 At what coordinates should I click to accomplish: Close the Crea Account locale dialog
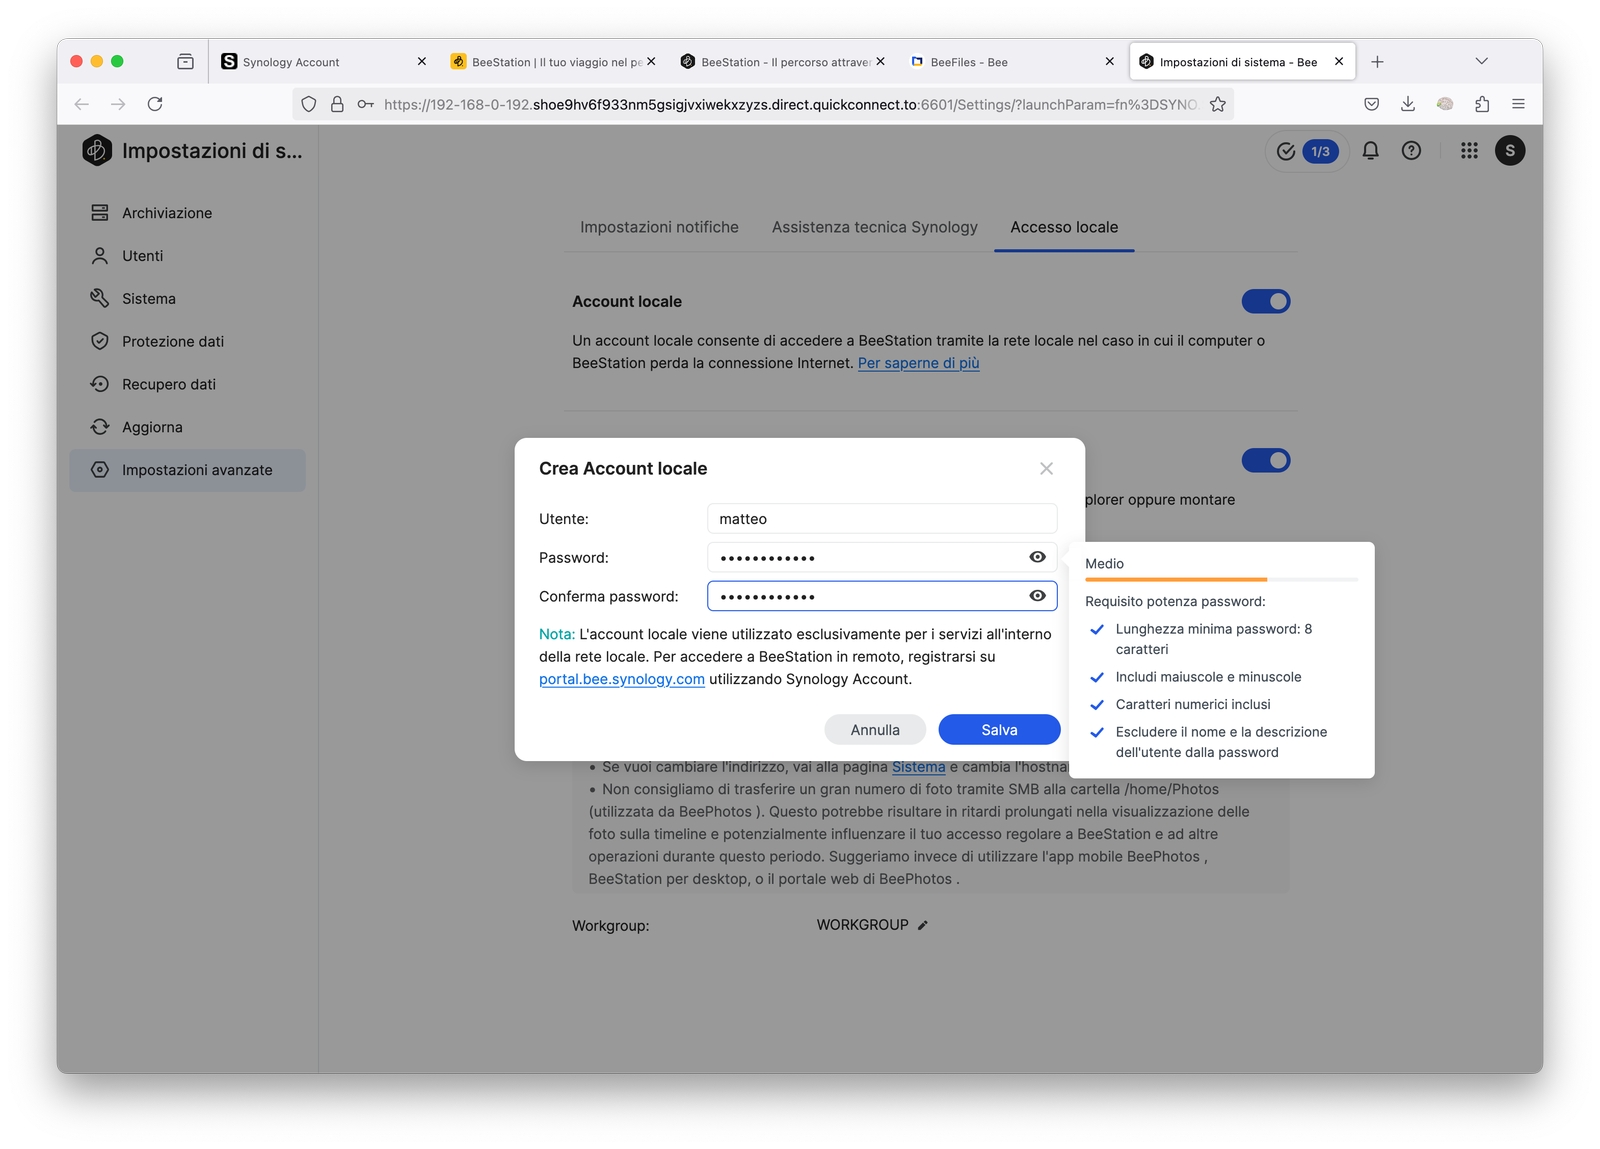(1046, 469)
